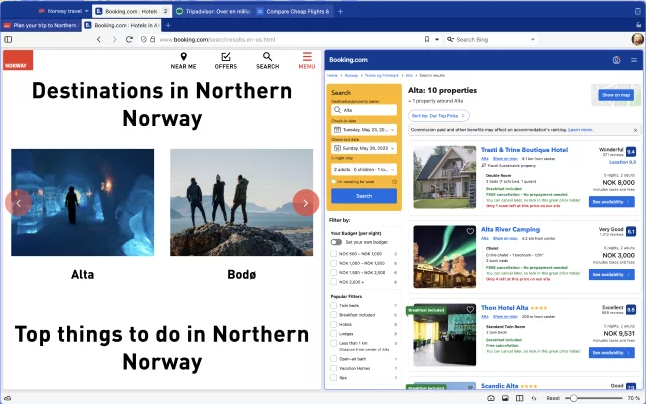Image resolution: width=646 pixels, height=404 pixels.
Task: Reload the current page
Action: (x=129, y=40)
